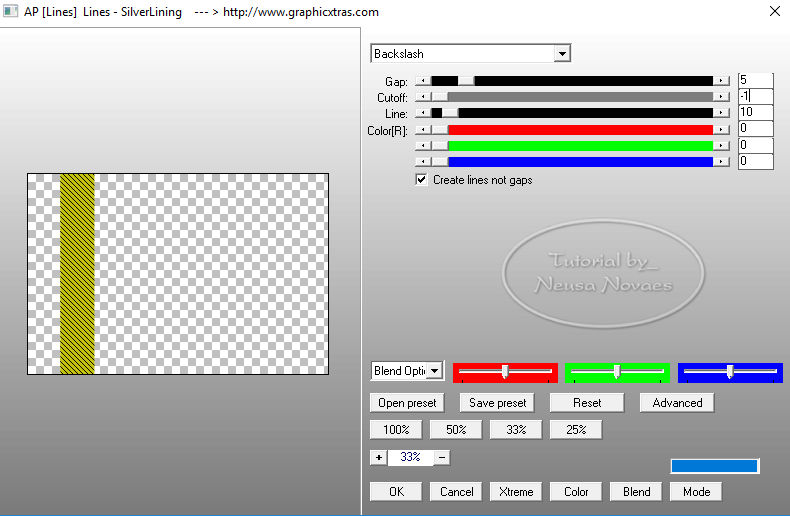Click the Blend button
790x516 pixels.
coord(636,491)
